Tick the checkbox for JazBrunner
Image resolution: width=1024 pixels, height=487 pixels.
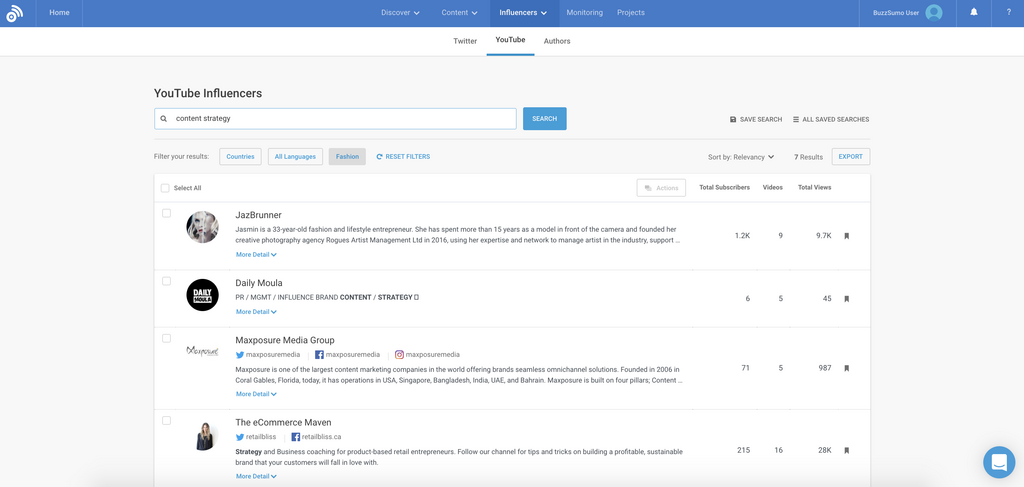pos(166,213)
